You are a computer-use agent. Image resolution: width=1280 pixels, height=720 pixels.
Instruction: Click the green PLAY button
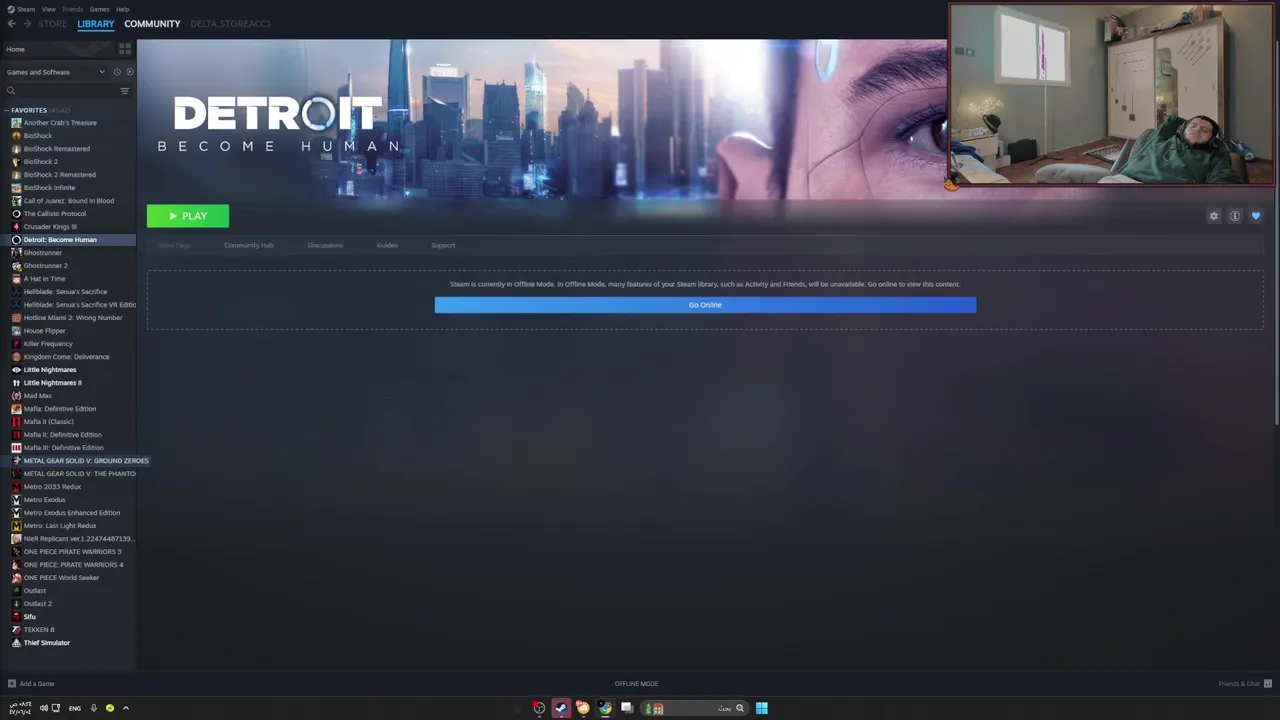pyautogui.click(x=188, y=216)
